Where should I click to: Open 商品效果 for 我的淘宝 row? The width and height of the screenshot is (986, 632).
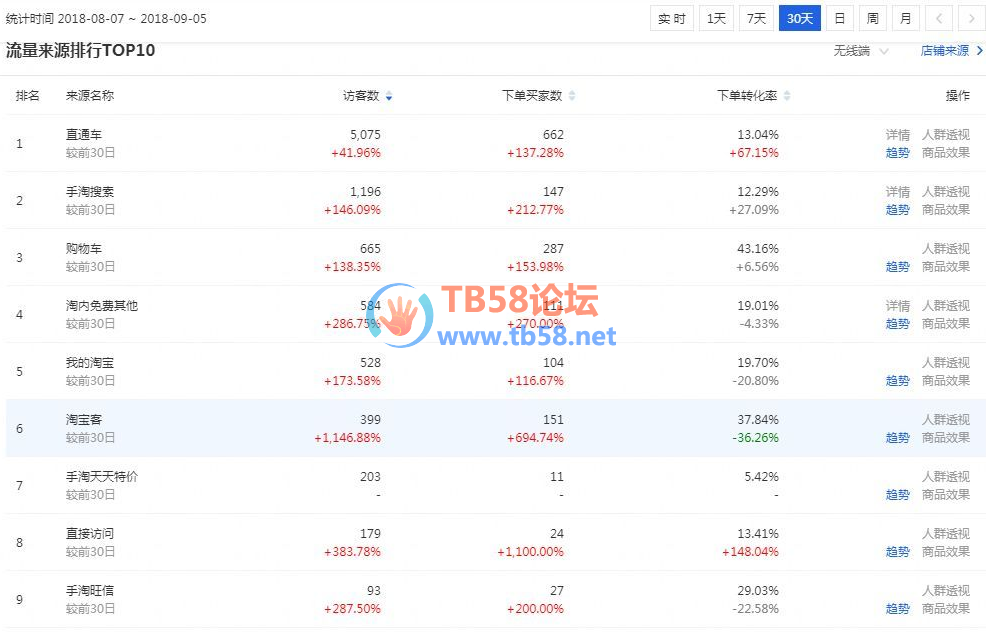coord(946,381)
